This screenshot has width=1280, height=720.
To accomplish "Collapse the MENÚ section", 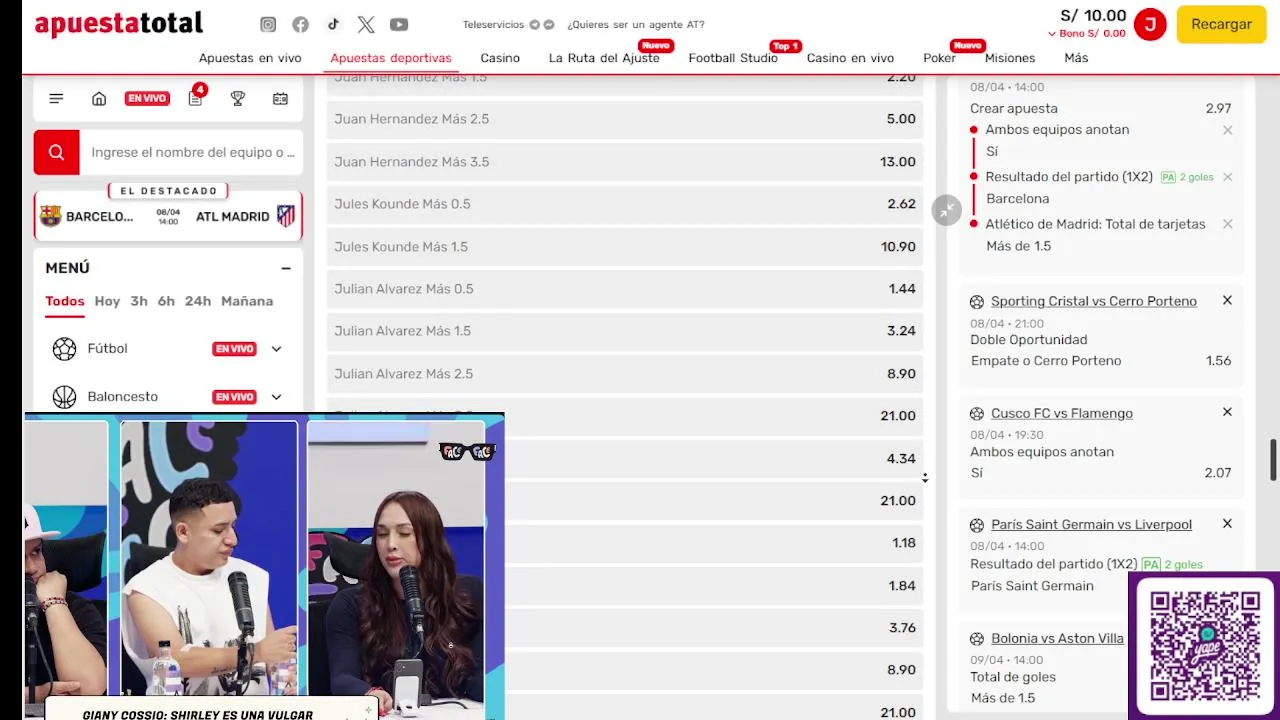I will (286, 268).
